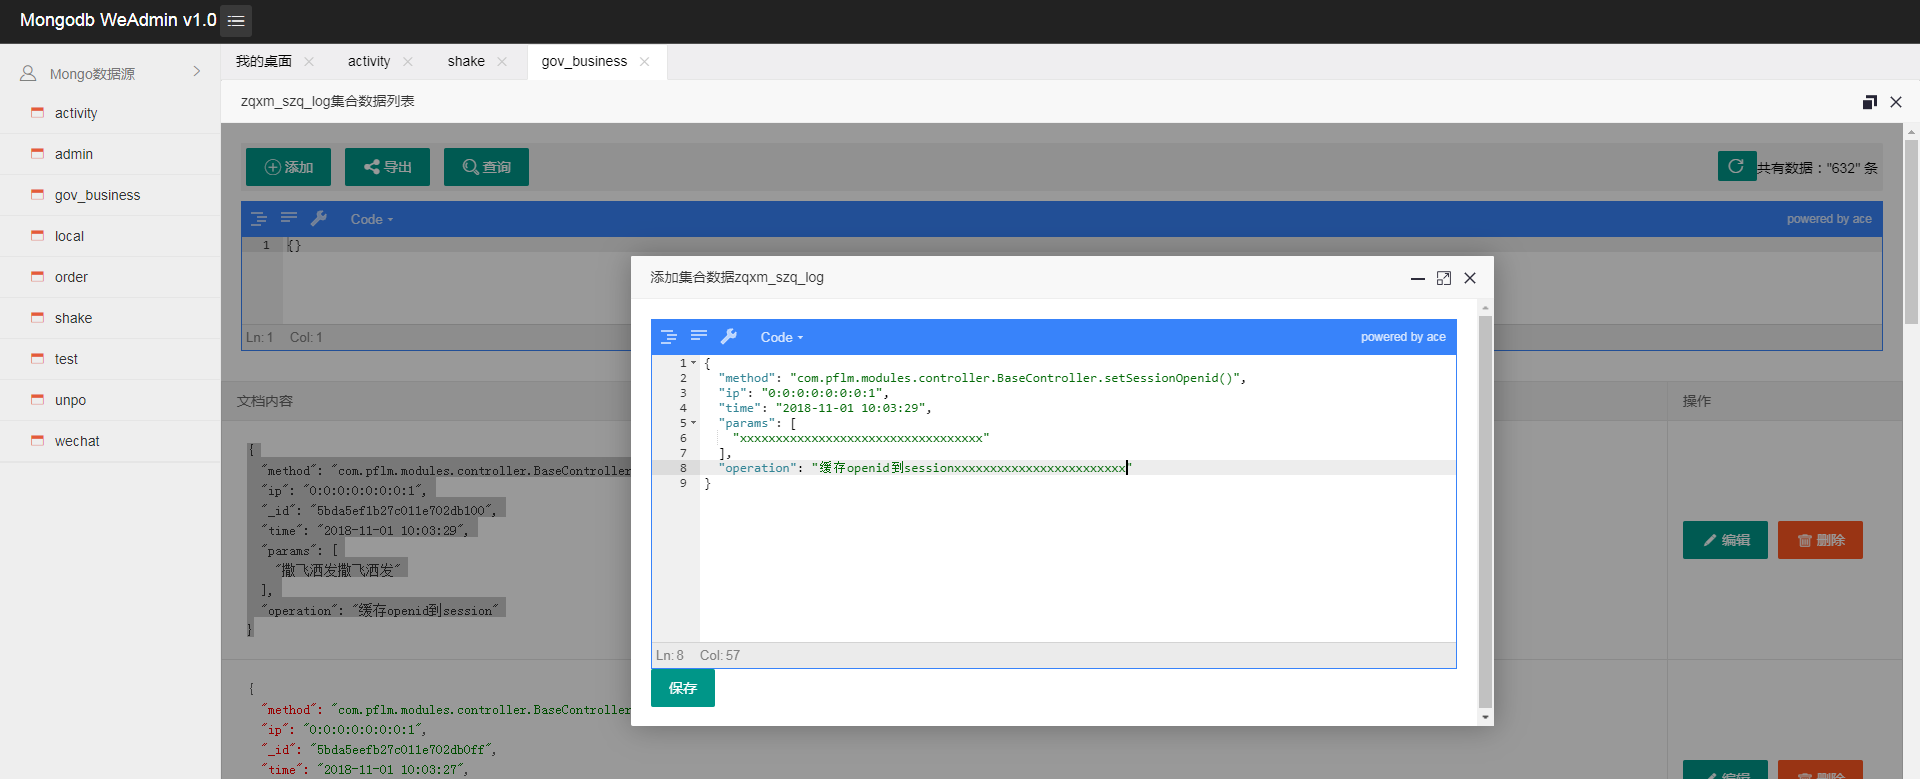Click the "time" line in dialog editor
1920x779 pixels.
pyautogui.click(x=825, y=408)
